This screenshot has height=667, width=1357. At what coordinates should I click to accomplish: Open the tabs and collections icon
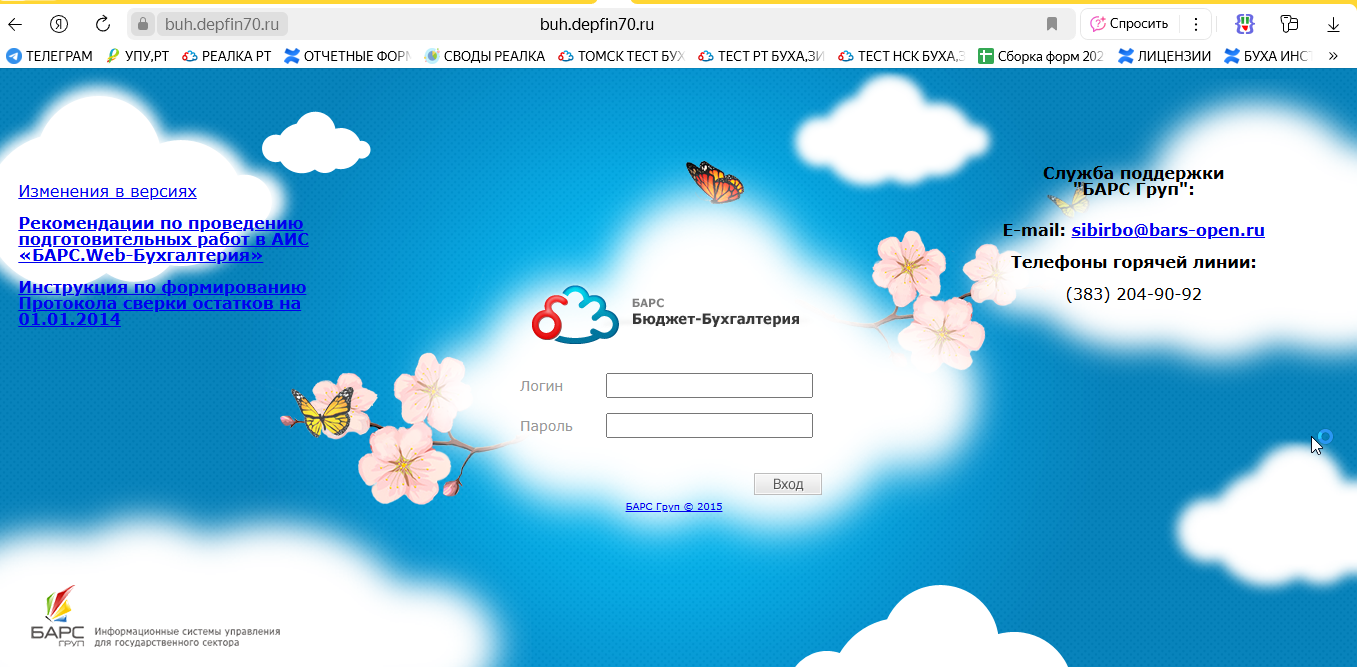coord(1289,24)
